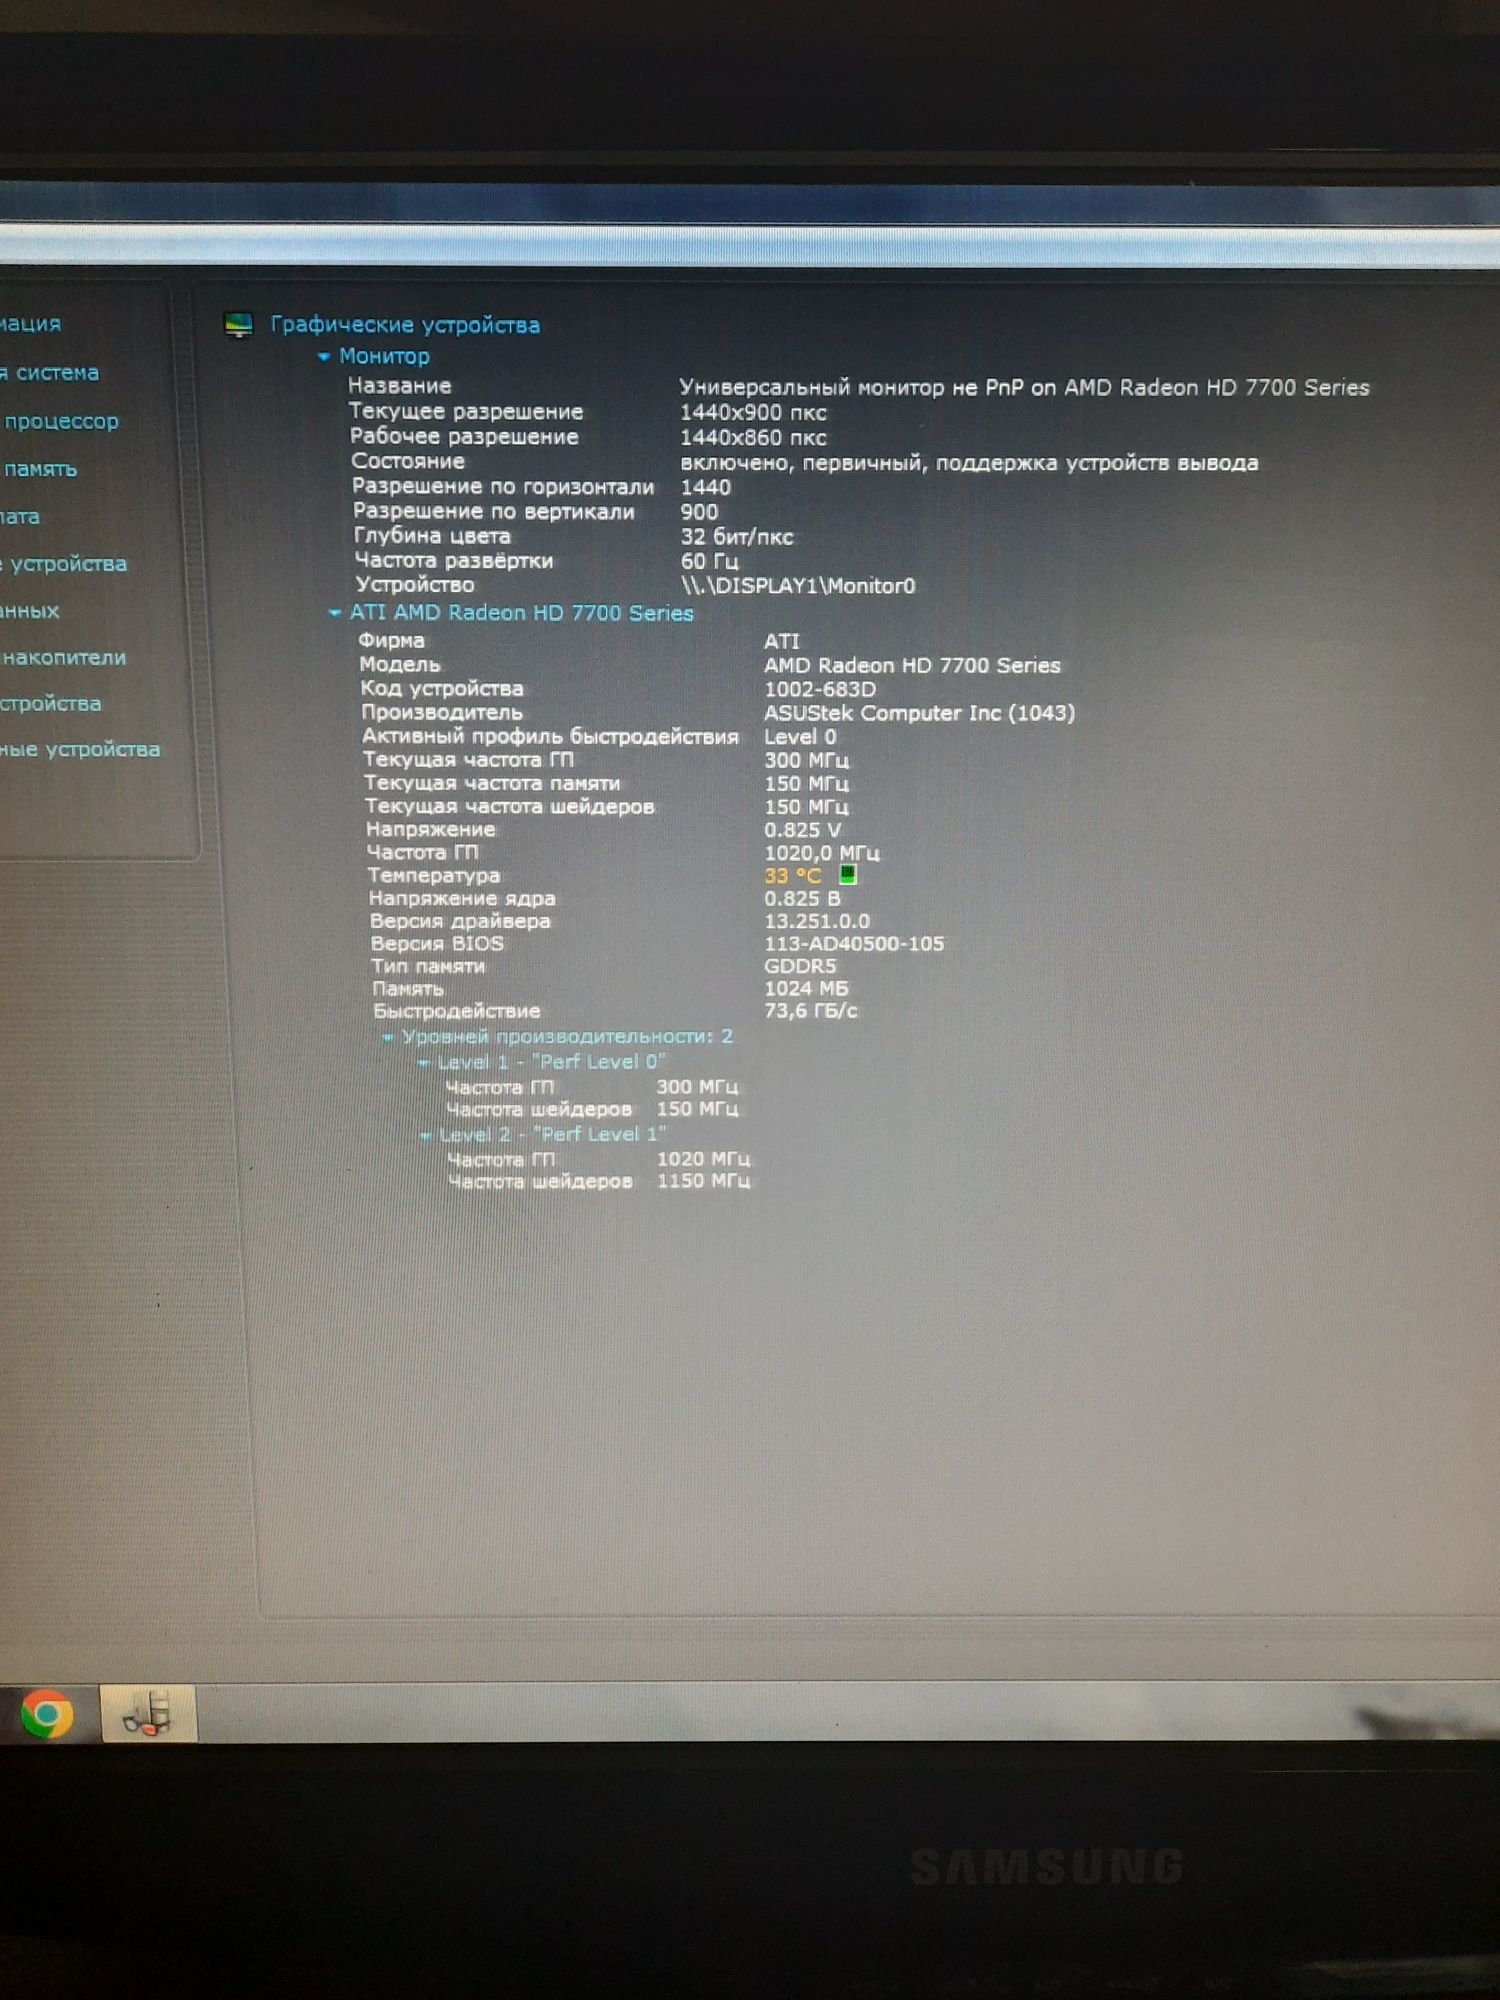
Task: Click the Версия драйвера row label
Action: (x=460, y=921)
